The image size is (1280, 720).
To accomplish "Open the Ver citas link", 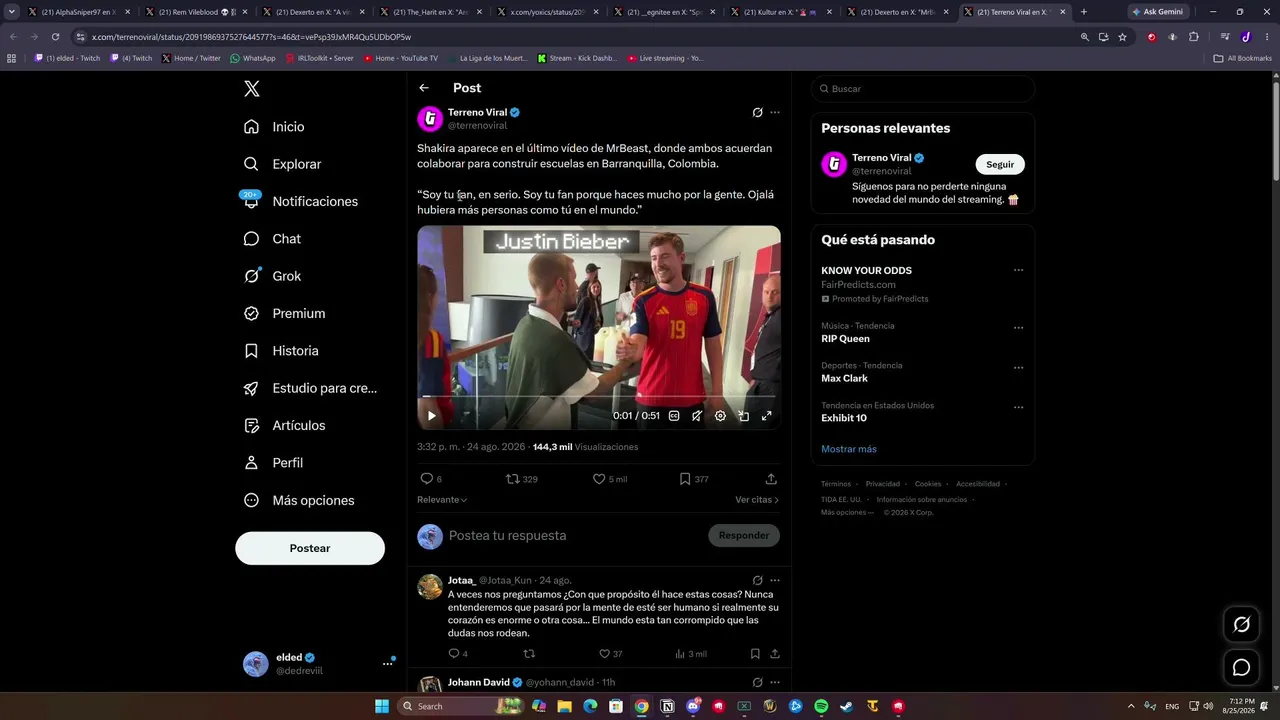I will click(x=757, y=500).
